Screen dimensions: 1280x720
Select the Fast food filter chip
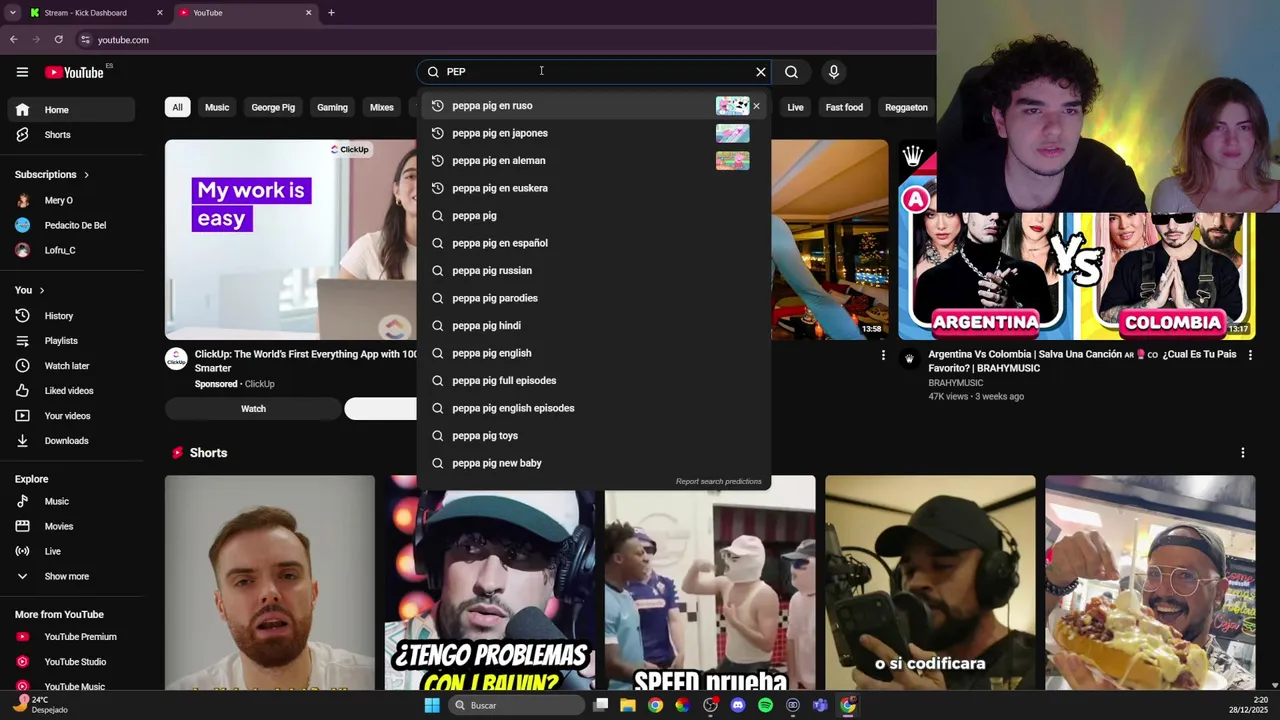pyautogui.click(x=844, y=107)
